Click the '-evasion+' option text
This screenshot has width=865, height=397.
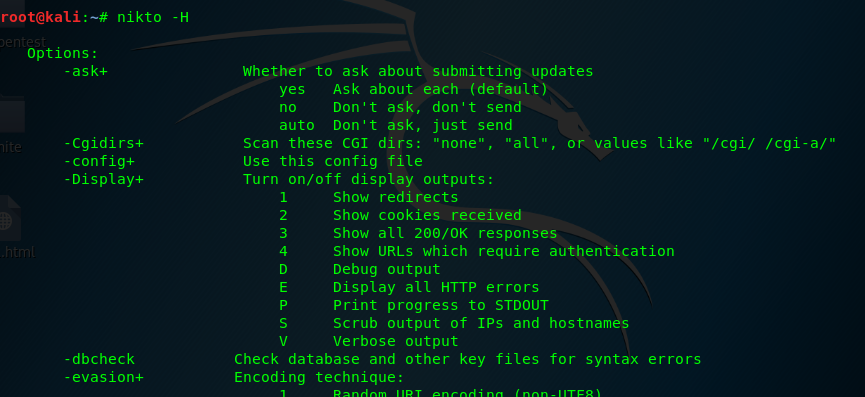click(x=104, y=378)
